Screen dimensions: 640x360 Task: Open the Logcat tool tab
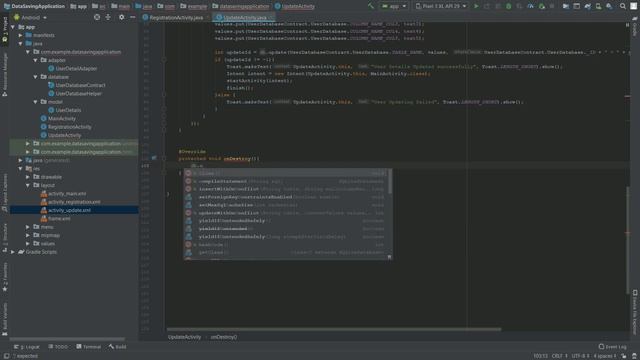[x=27, y=347]
